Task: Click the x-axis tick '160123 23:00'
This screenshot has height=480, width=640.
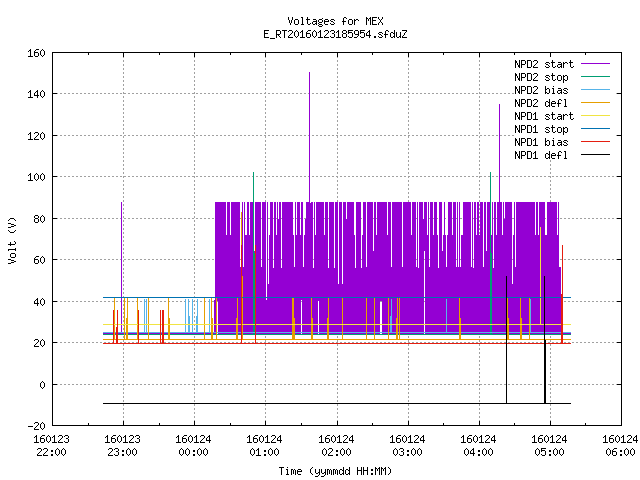Action: point(122,446)
